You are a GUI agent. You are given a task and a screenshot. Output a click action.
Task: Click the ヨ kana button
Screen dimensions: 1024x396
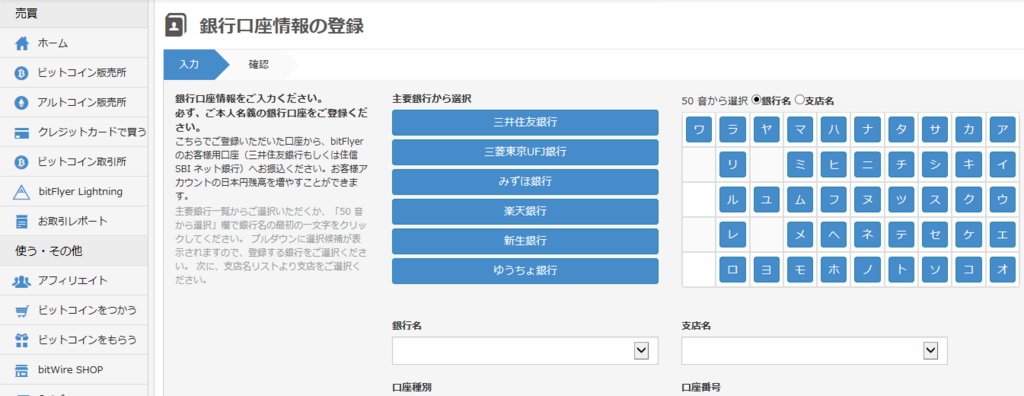(767, 269)
